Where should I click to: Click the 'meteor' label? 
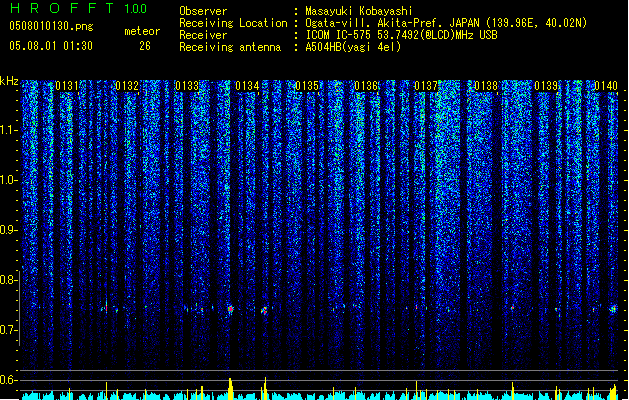[x=142, y=31]
